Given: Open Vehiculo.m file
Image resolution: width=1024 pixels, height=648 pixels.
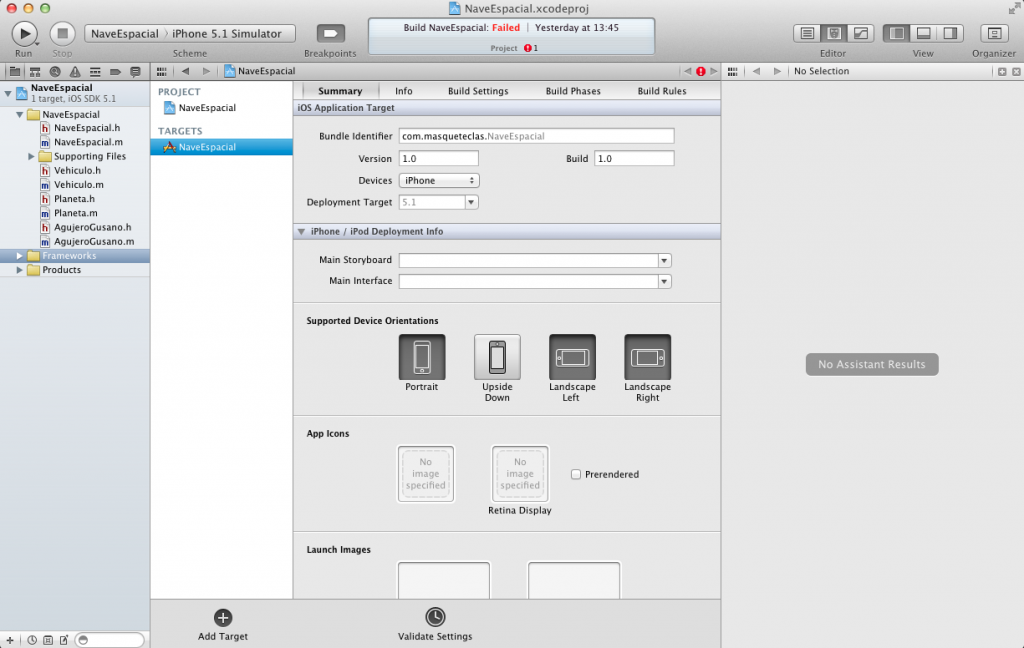Looking at the screenshot, I should tap(78, 185).
